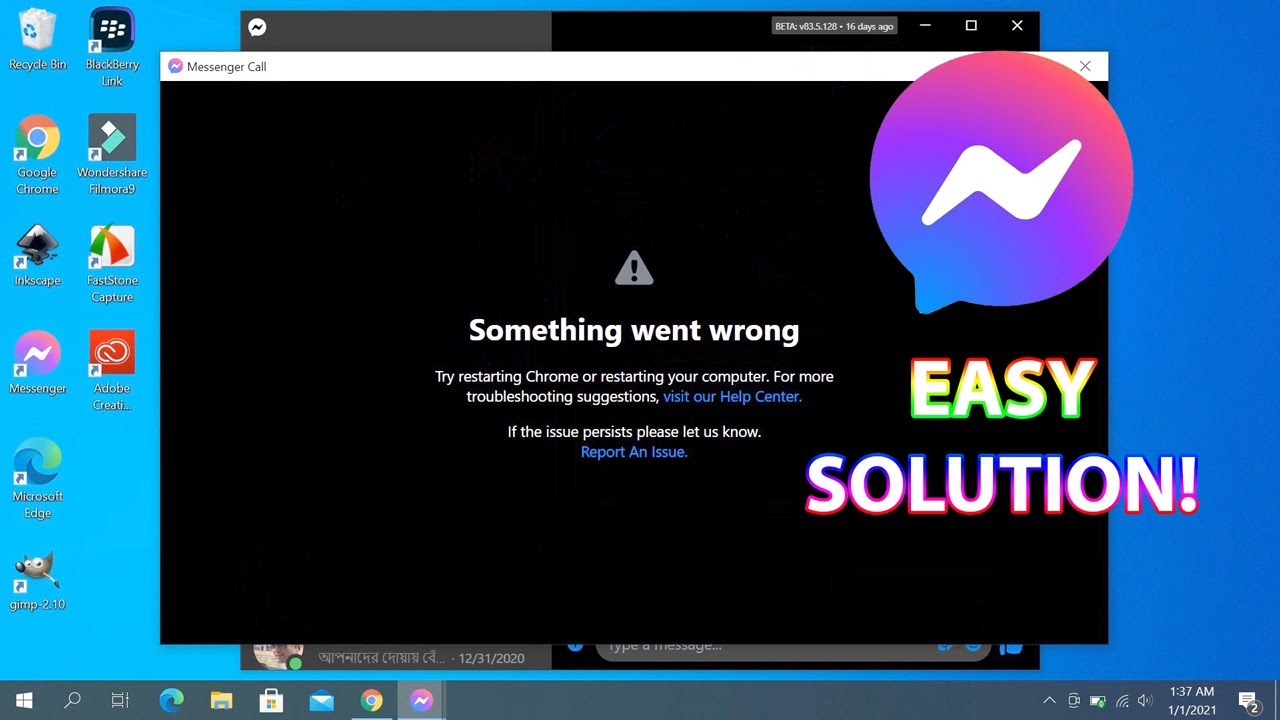Click the 'Messenger Call' window title
Screen dimensions: 1280x720
(x=226, y=67)
